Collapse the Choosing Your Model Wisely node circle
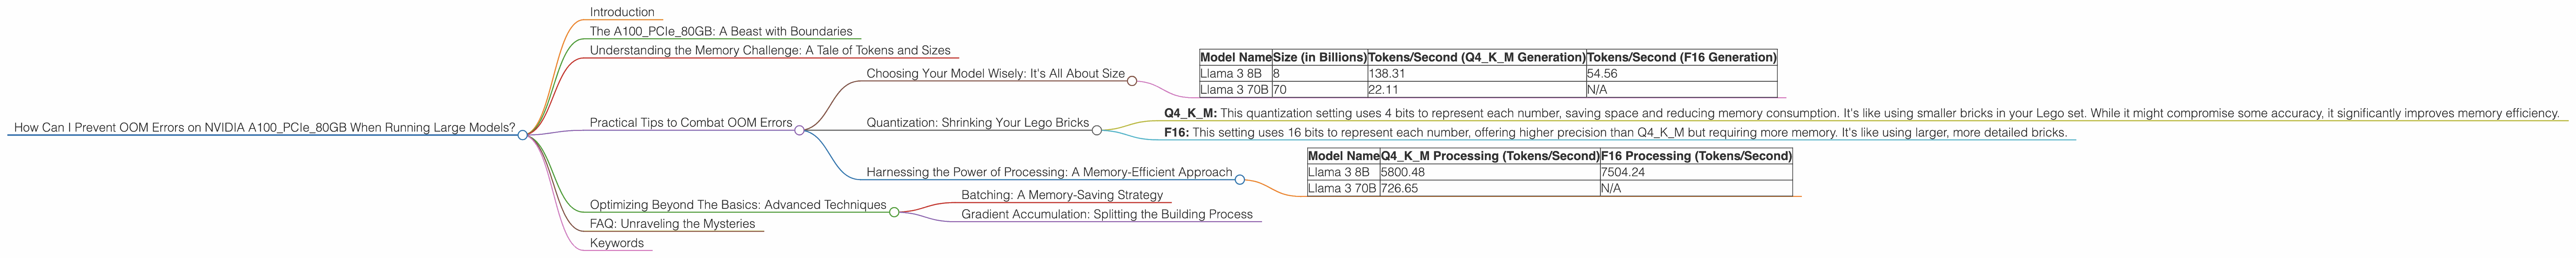The image size is (2576, 258). (x=1132, y=81)
